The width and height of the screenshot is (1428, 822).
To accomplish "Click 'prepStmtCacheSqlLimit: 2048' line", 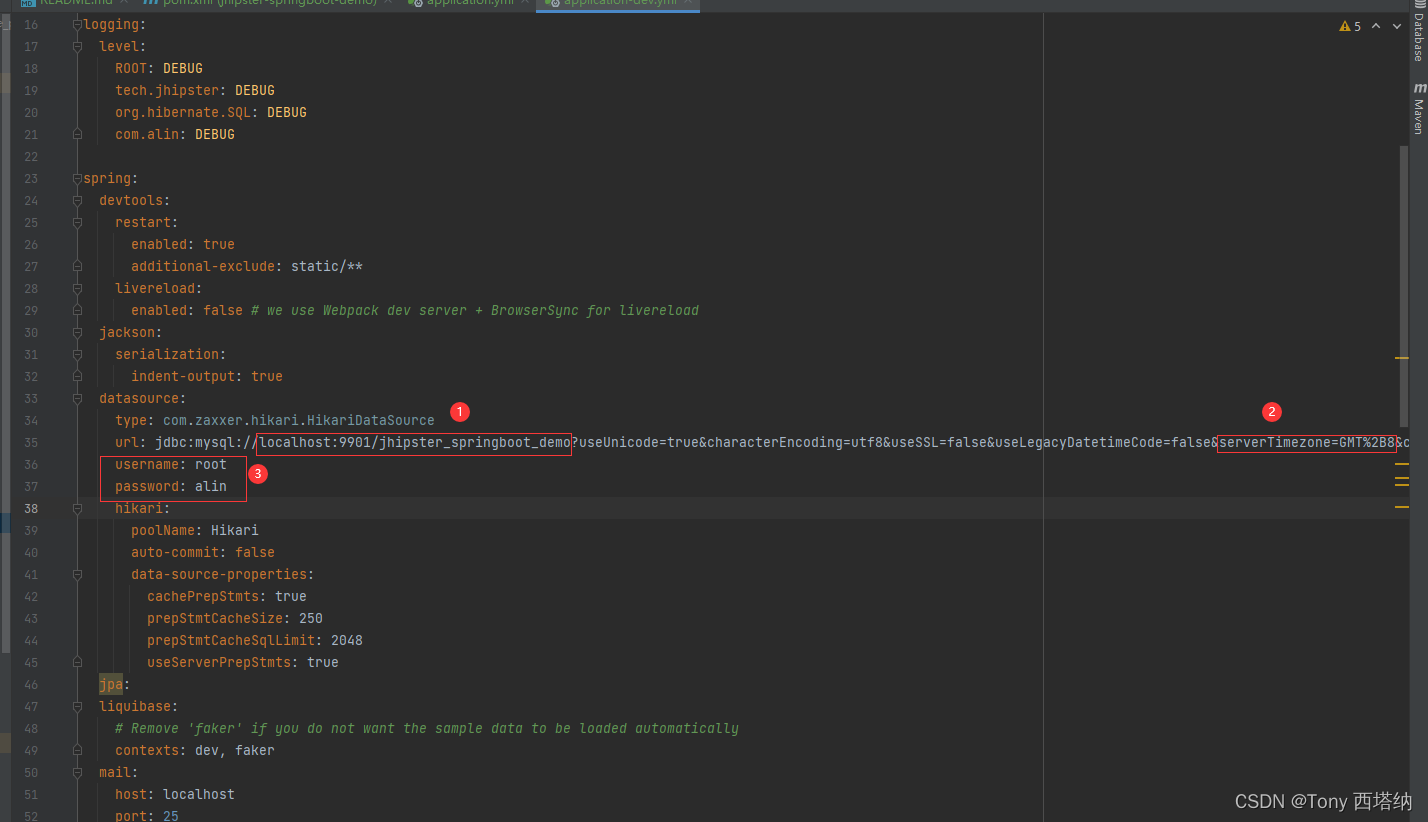I will [255, 641].
